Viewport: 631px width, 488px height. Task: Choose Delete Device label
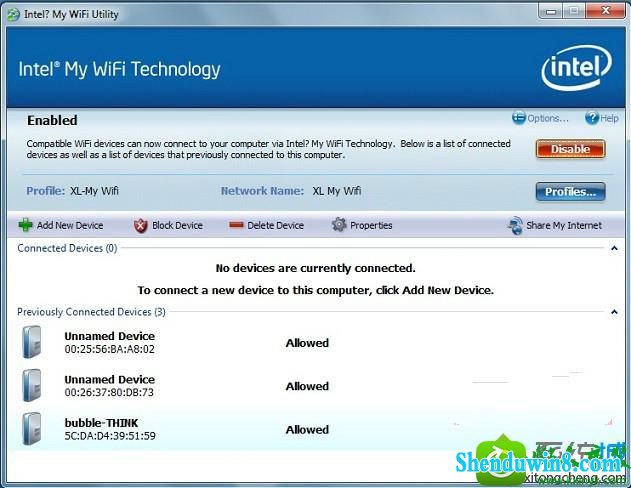275,225
